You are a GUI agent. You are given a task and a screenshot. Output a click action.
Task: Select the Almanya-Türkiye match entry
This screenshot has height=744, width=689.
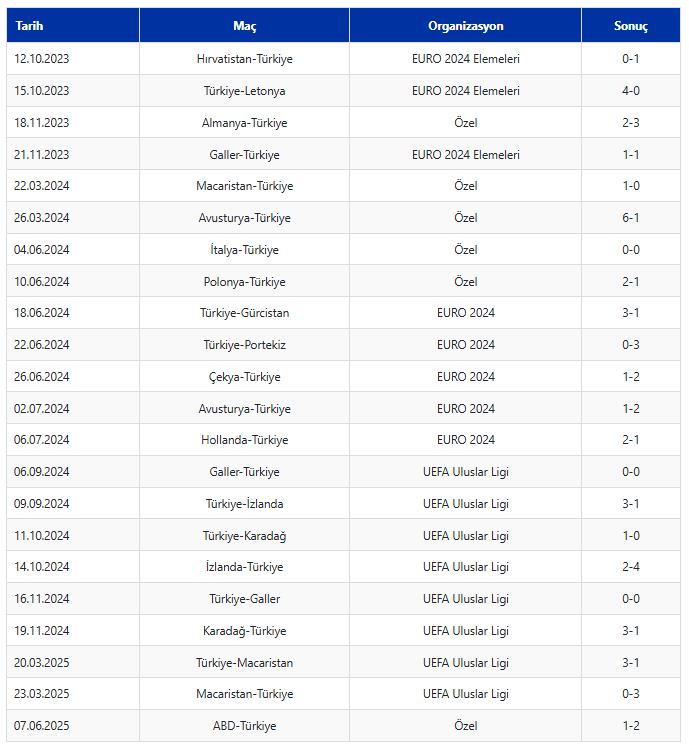(x=244, y=123)
